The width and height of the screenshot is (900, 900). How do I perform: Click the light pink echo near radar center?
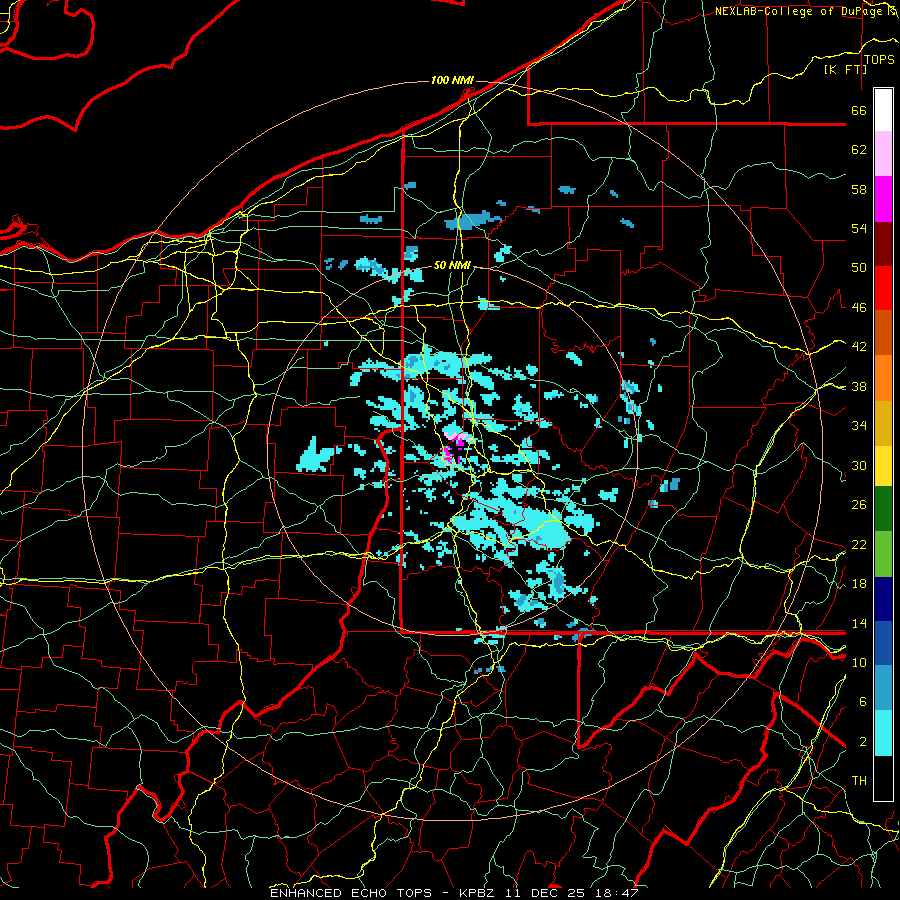[x=457, y=437]
